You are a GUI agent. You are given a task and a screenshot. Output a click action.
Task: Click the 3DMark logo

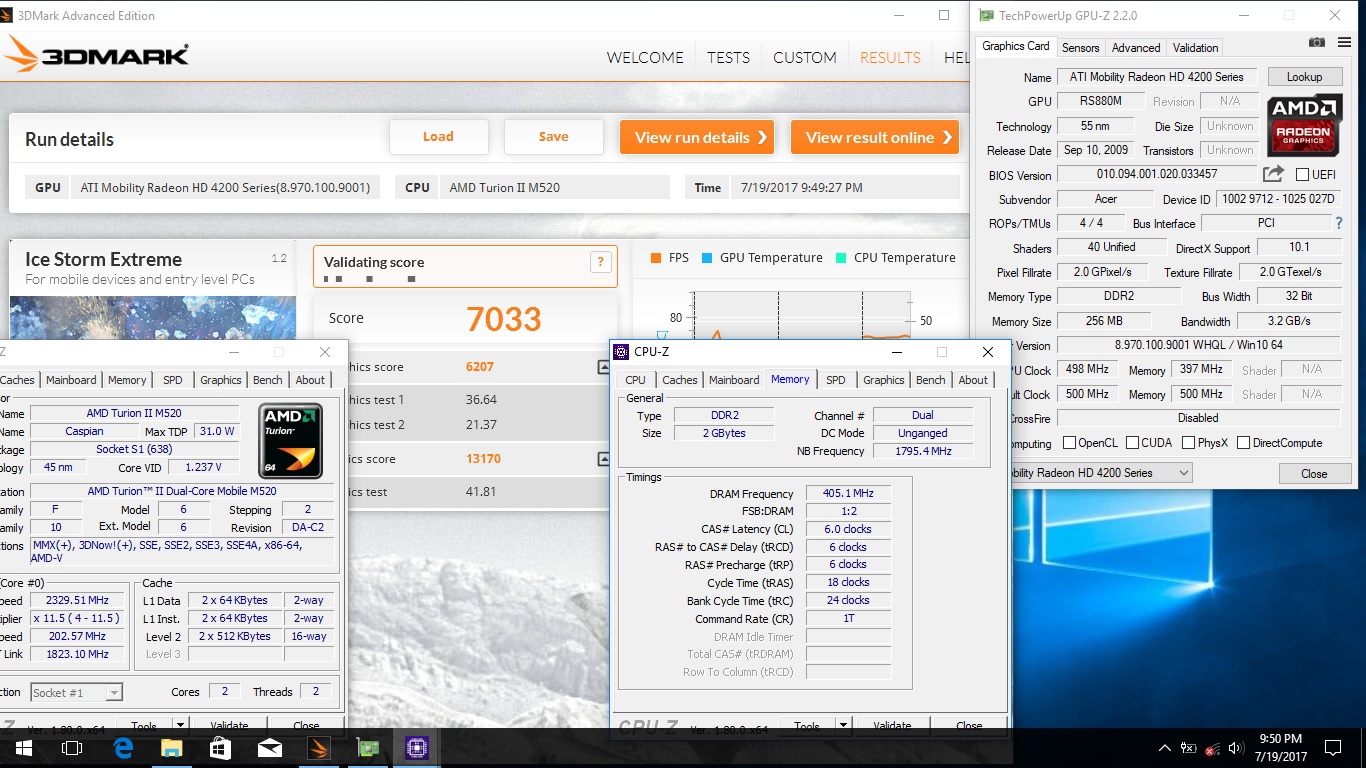point(97,53)
